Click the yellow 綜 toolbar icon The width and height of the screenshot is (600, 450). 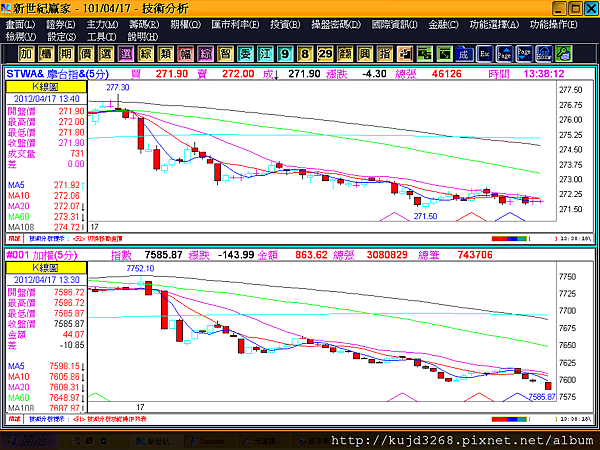(145, 54)
